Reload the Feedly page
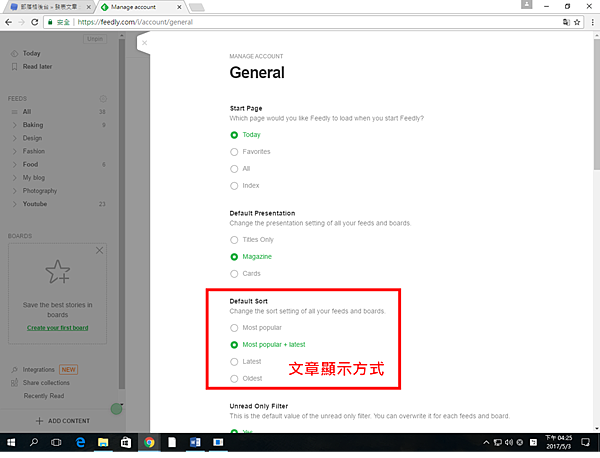Screen dimensions: 600x458 click(x=34, y=22)
